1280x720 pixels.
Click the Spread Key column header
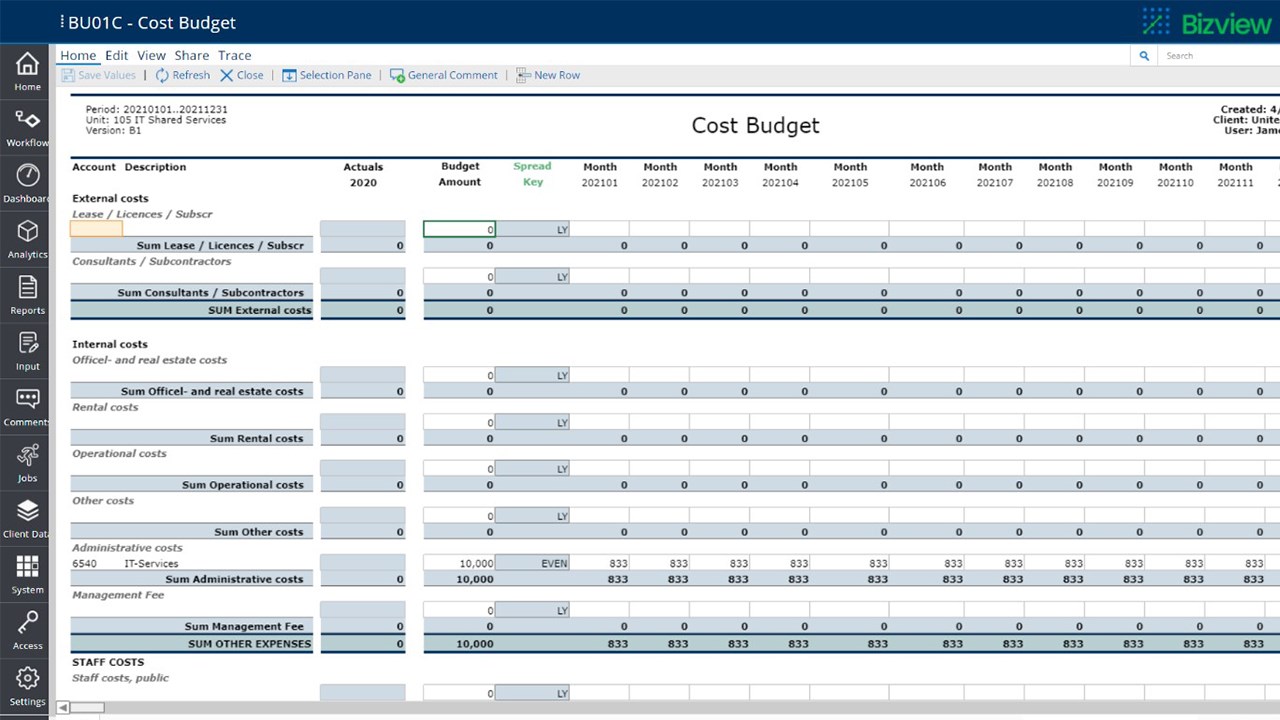point(532,174)
